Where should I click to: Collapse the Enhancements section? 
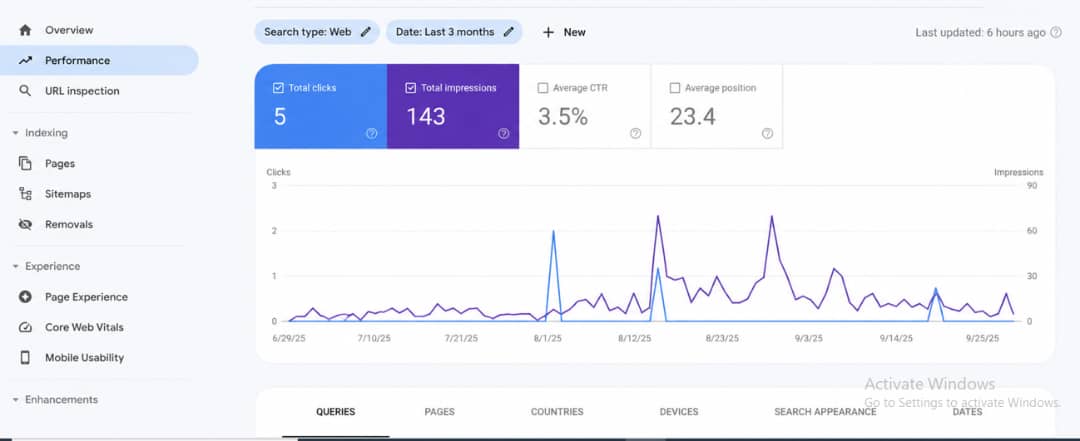54,400
